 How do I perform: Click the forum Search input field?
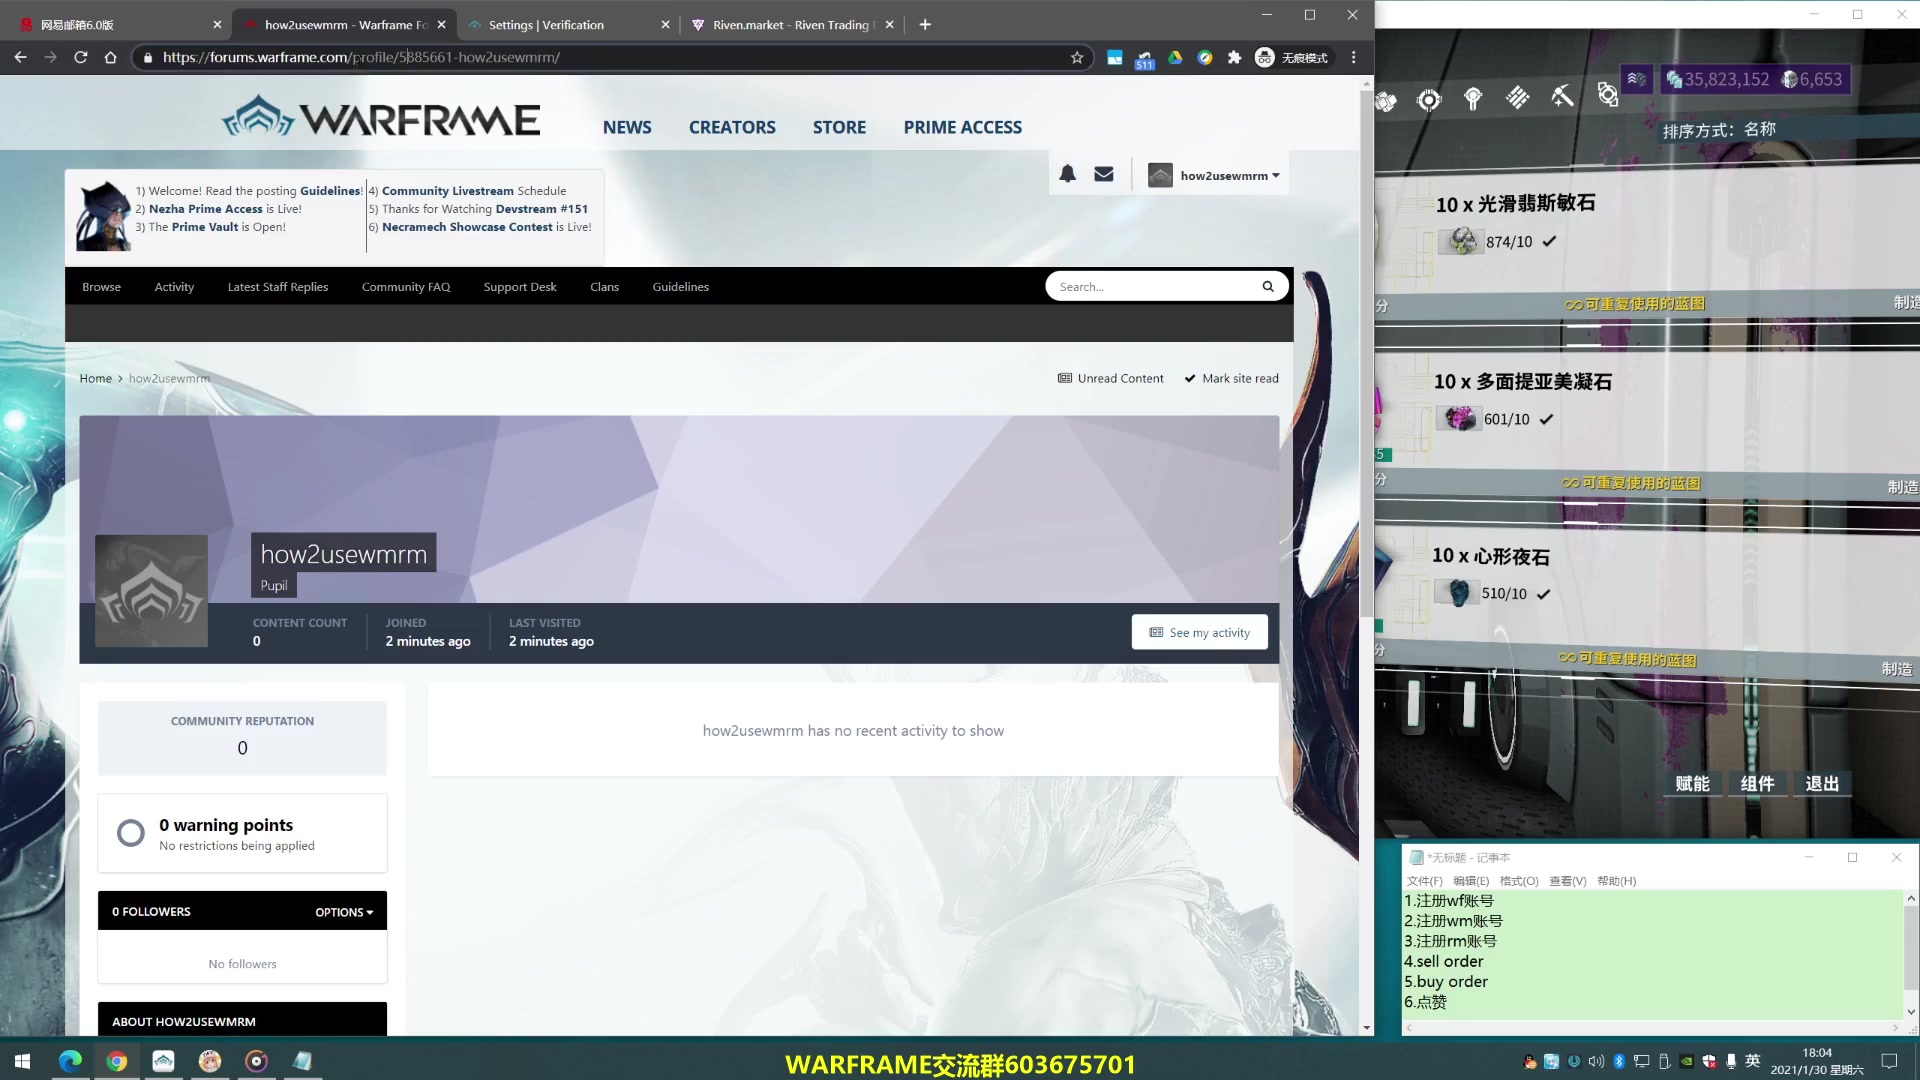[1152, 286]
